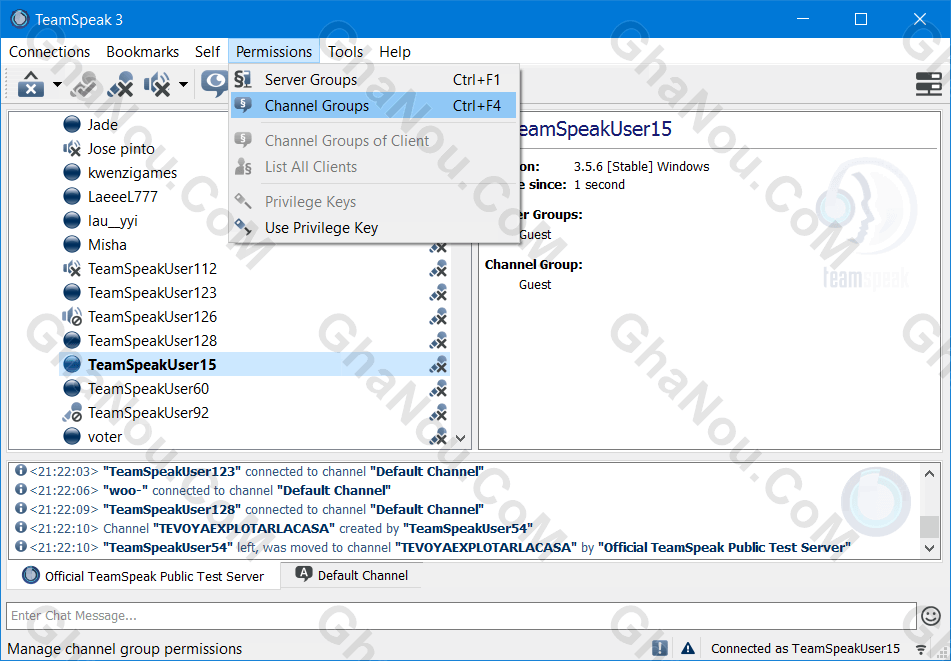
Task: Click the Server Groups menu entry icon
Action: pyautogui.click(x=243, y=79)
